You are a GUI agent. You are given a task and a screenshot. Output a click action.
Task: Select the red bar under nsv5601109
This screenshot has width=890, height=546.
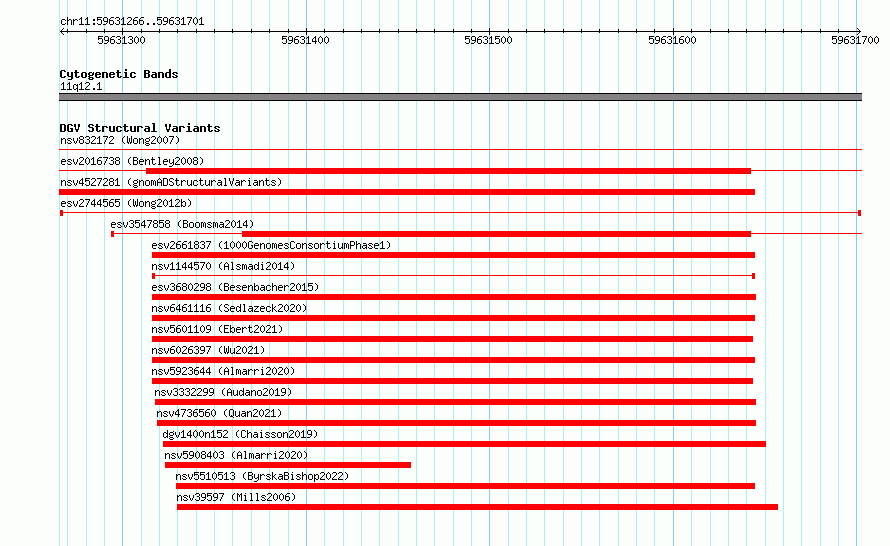pyautogui.click(x=452, y=339)
